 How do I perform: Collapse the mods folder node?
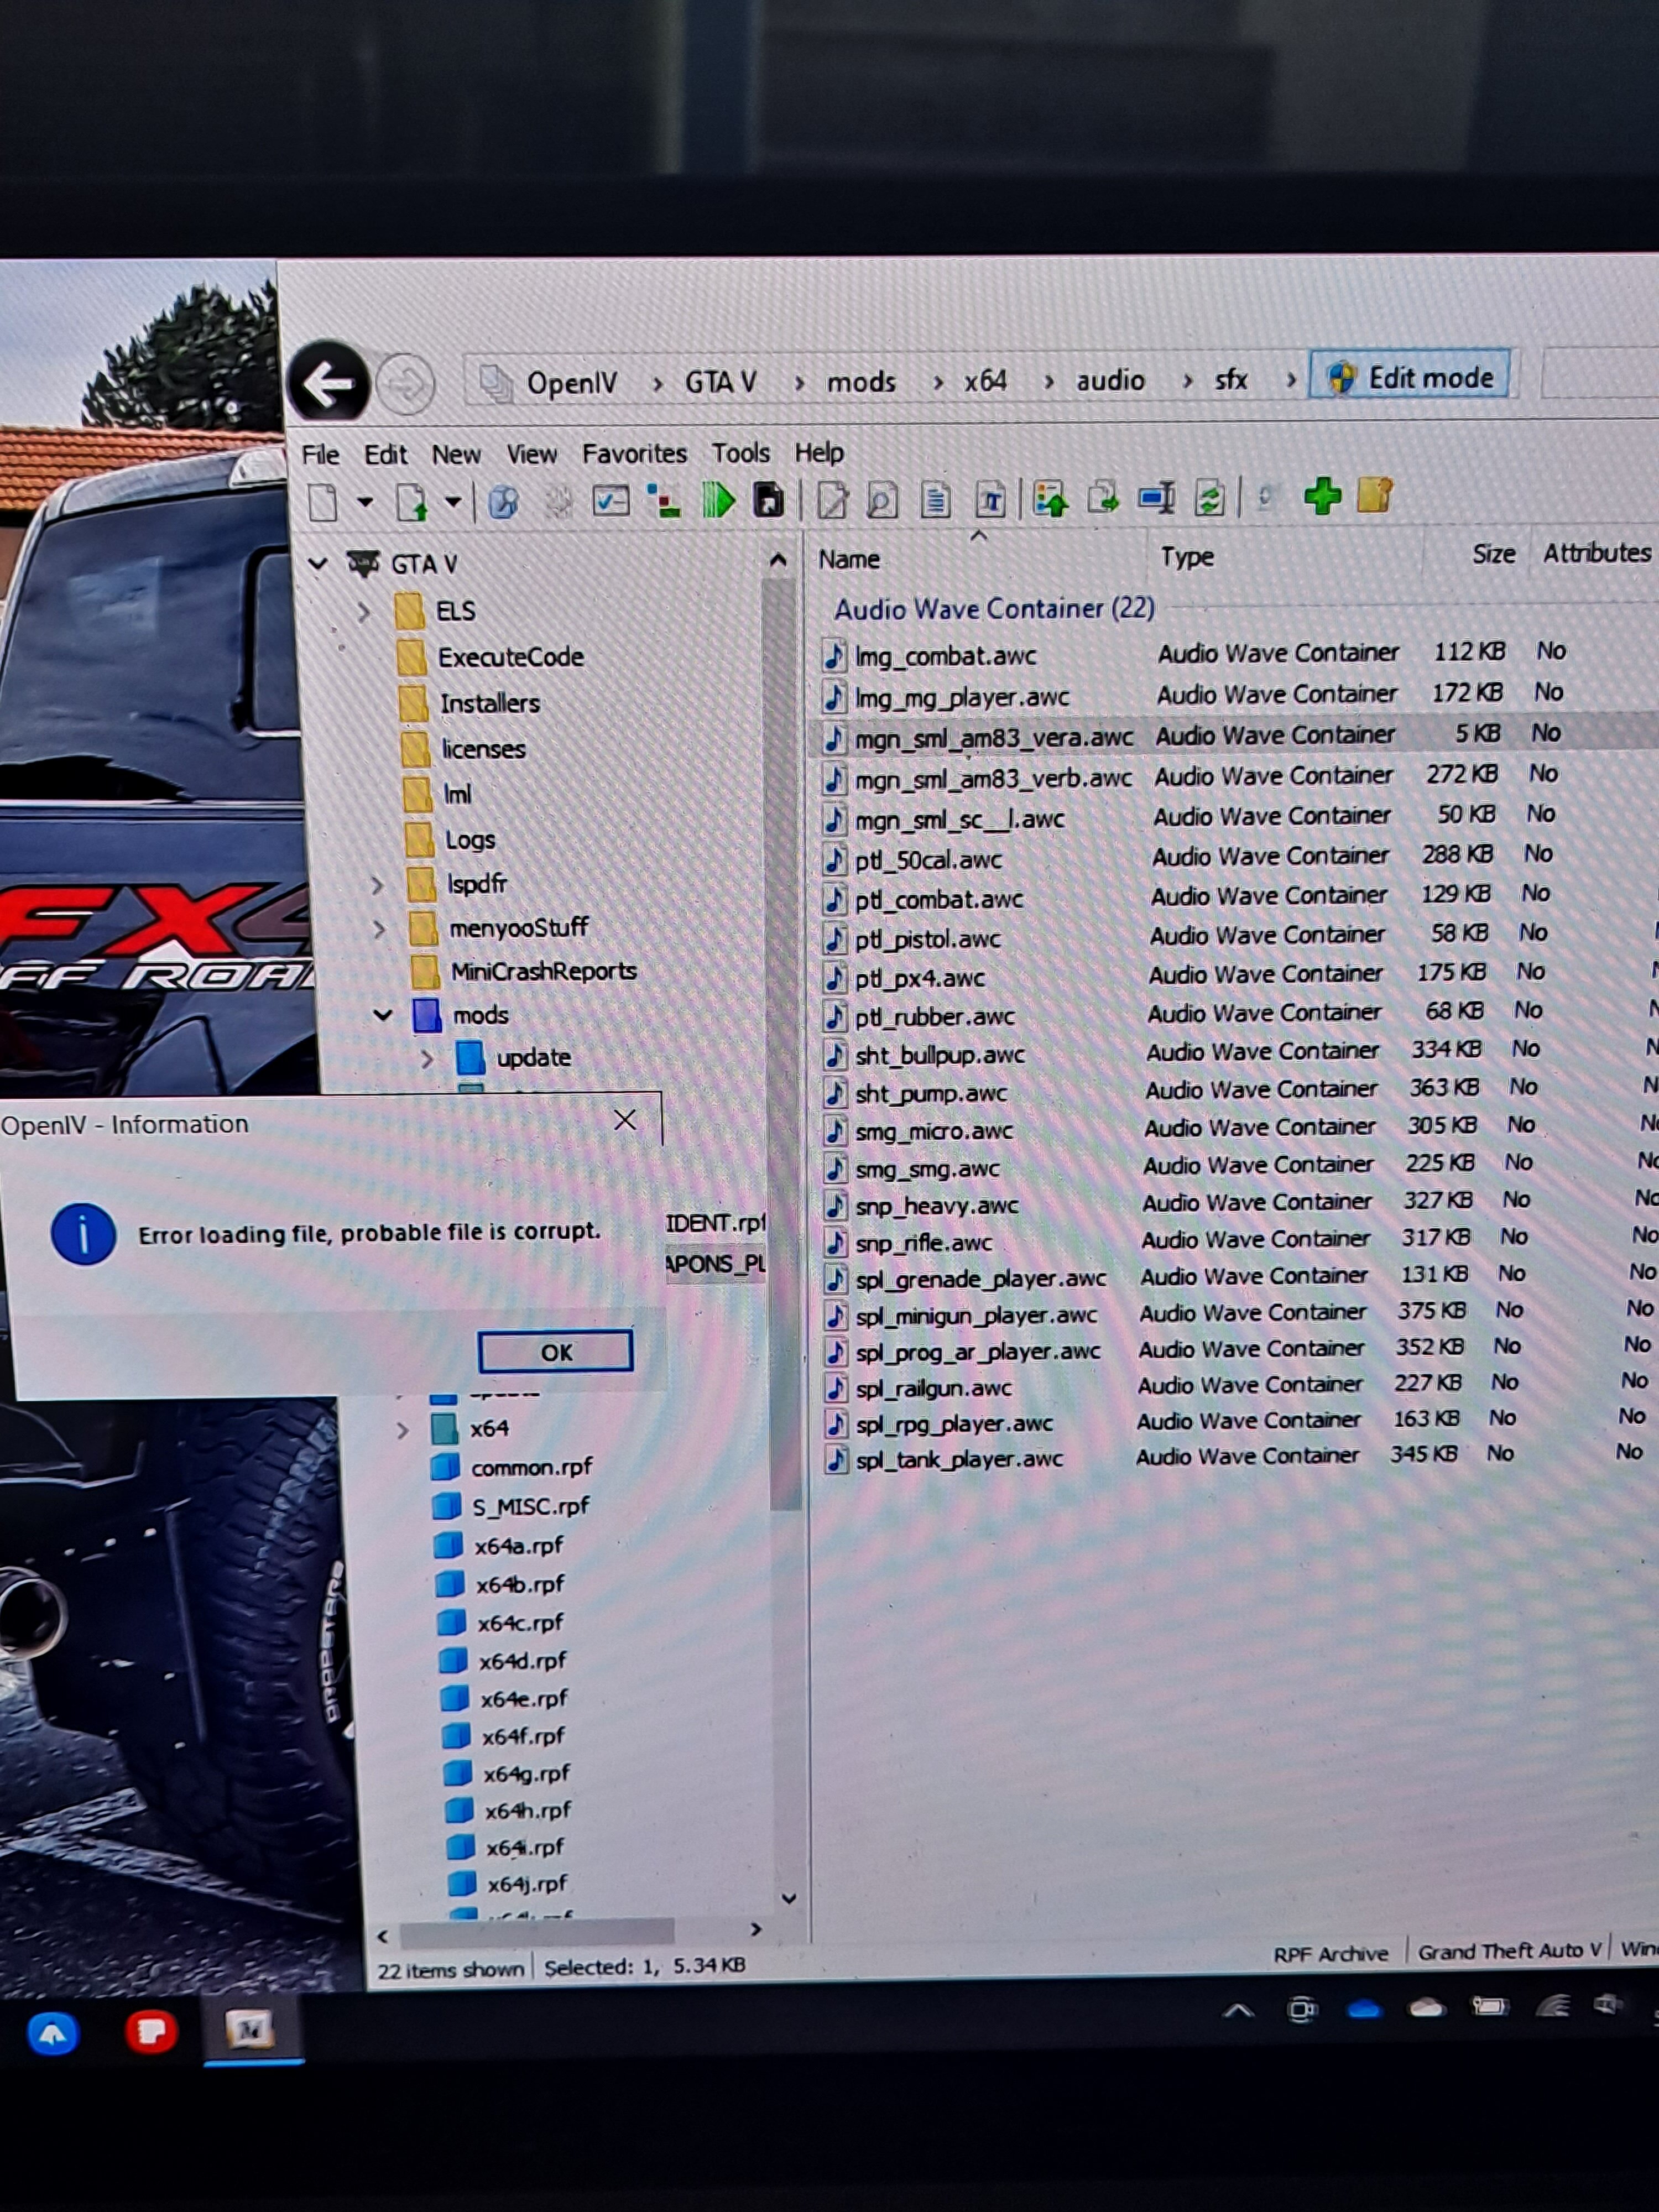[383, 1015]
